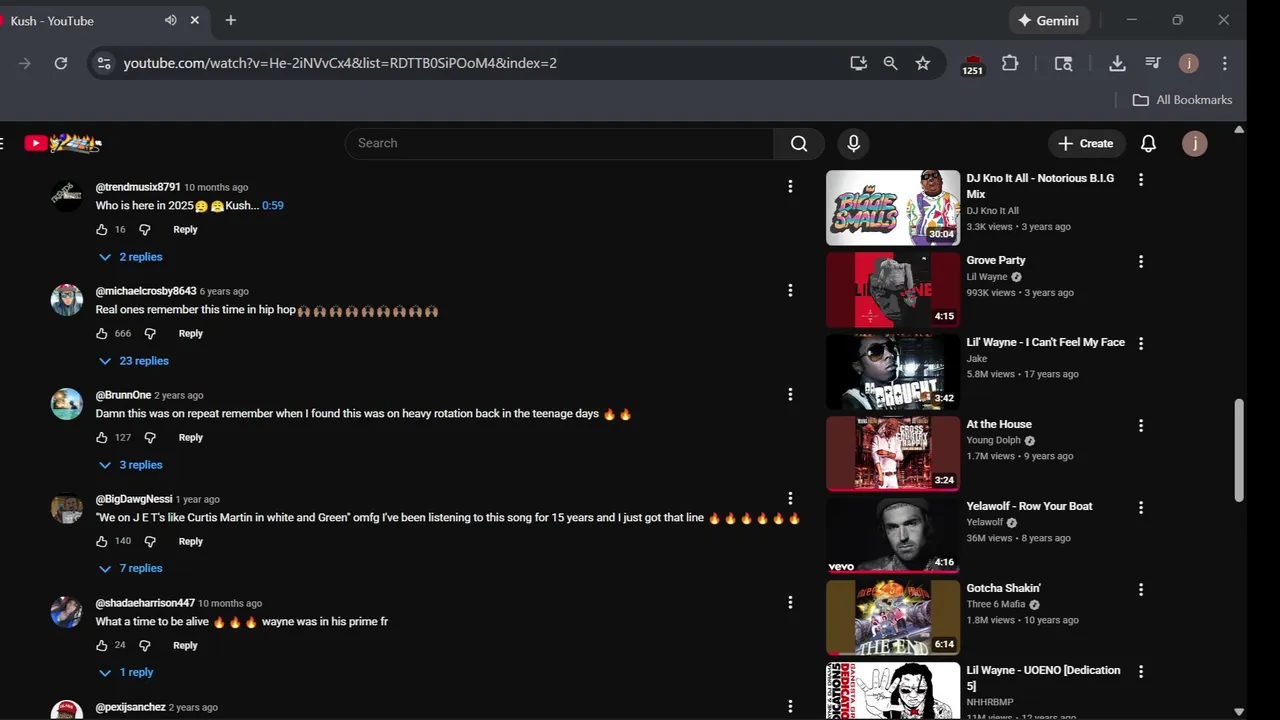Open action menu for @michaelcrosby8643 comment
Image resolution: width=1280 pixels, height=720 pixels.
(790, 290)
